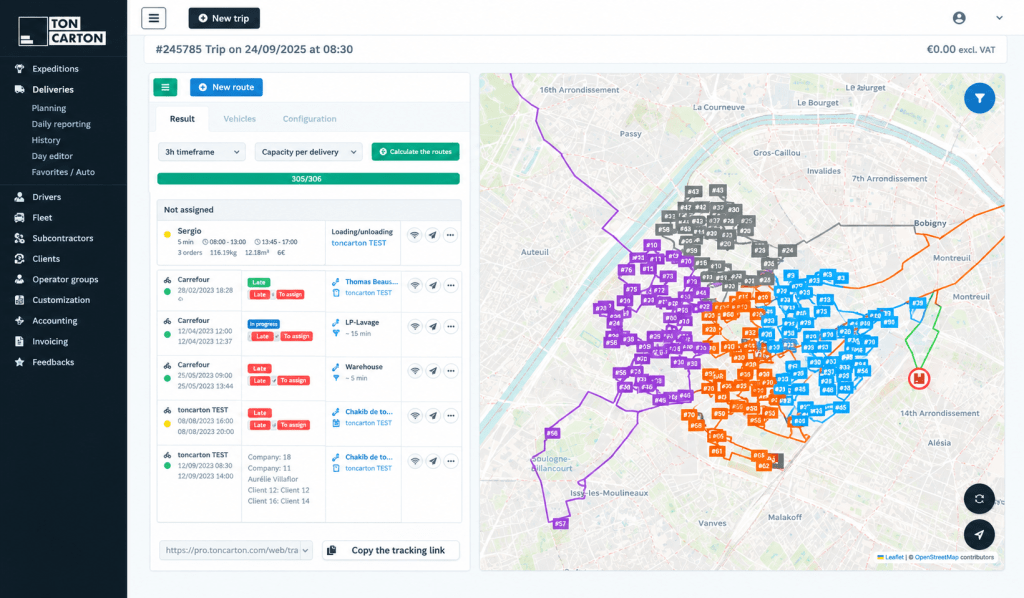
Task: Go to Fleet in the sidebar
Action: tap(42, 217)
